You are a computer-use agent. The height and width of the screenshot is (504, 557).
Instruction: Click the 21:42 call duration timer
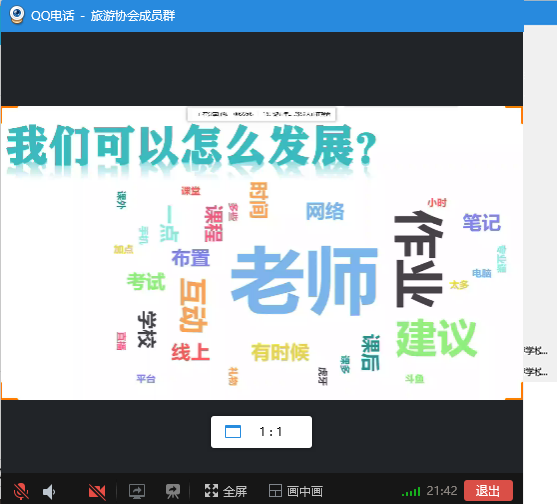coord(442,491)
